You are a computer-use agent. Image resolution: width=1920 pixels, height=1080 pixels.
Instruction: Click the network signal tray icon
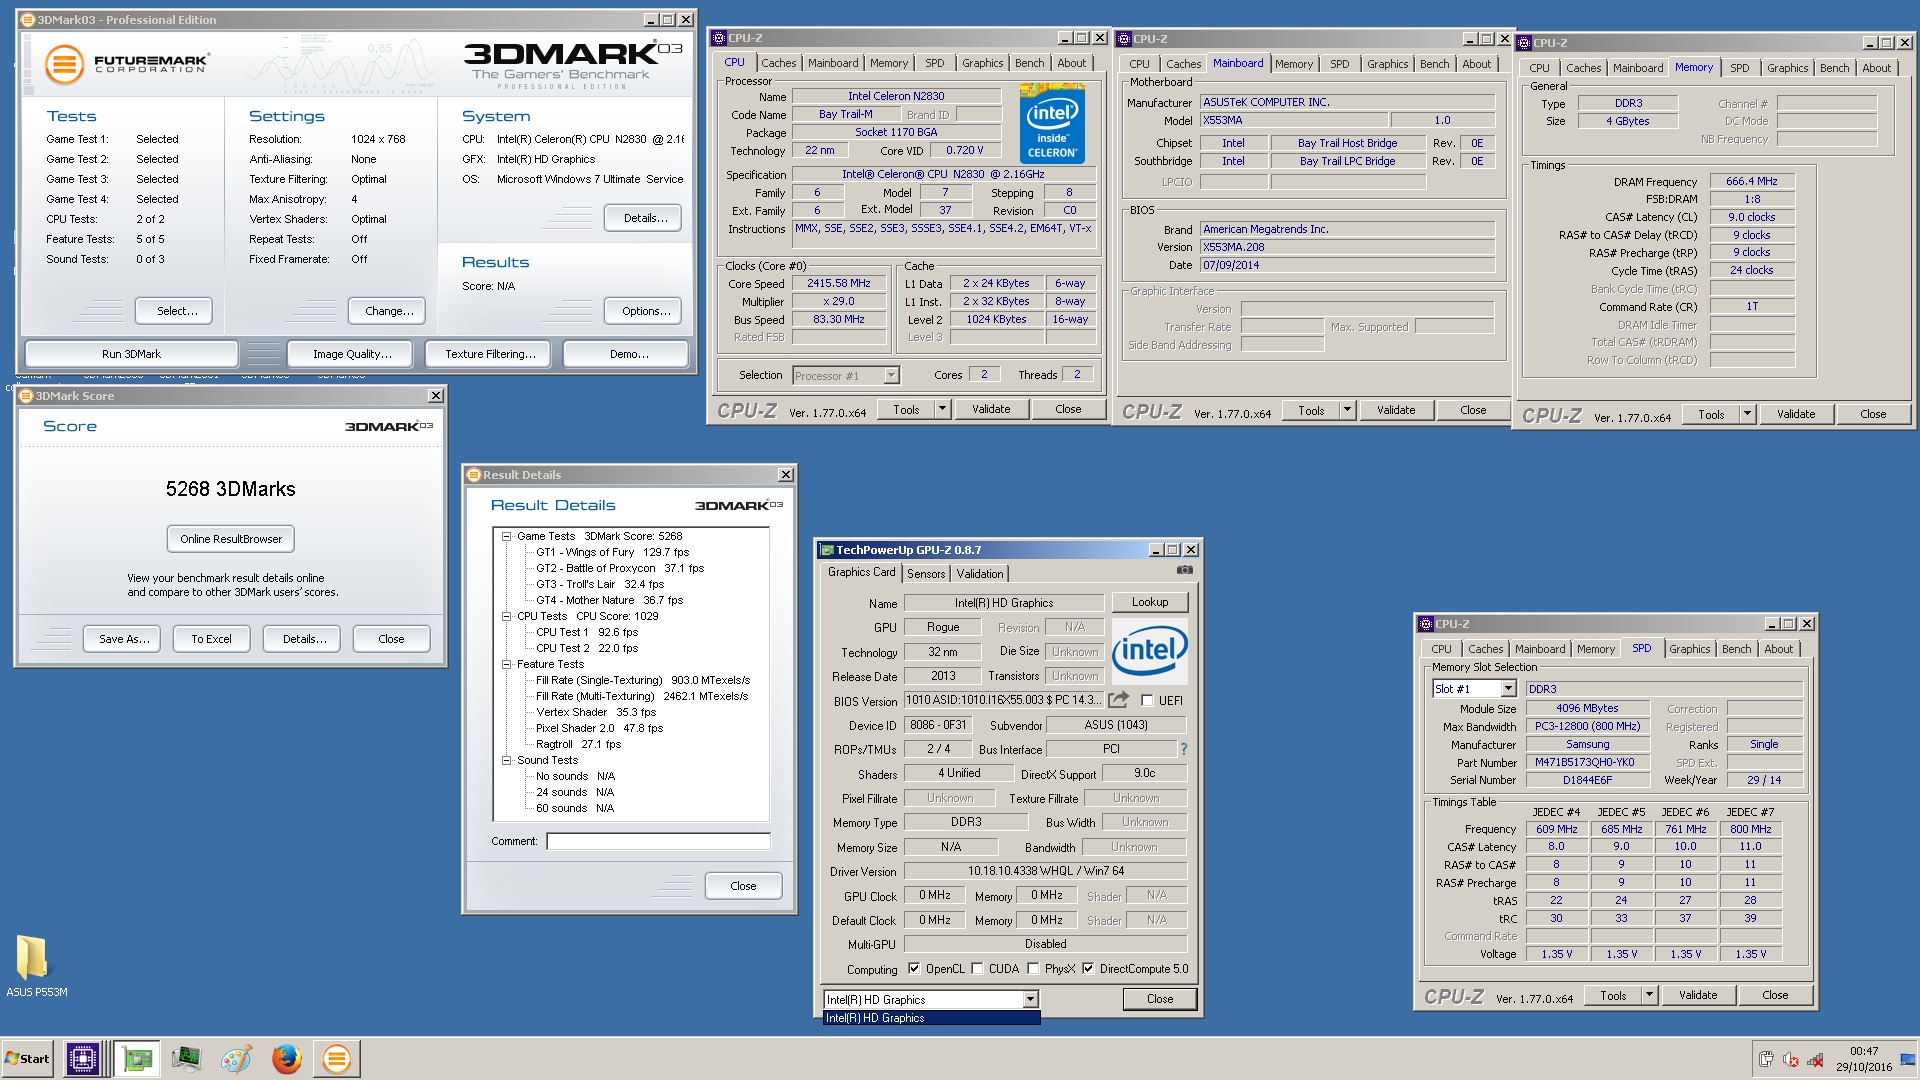1815,1059
